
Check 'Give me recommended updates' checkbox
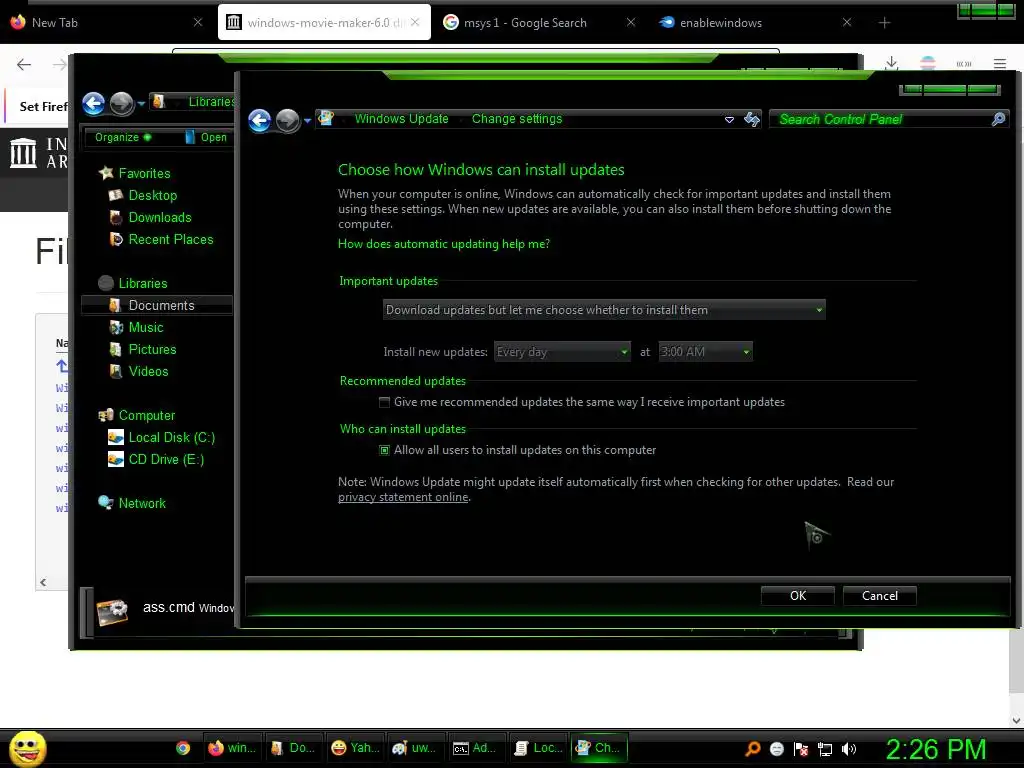coord(385,402)
